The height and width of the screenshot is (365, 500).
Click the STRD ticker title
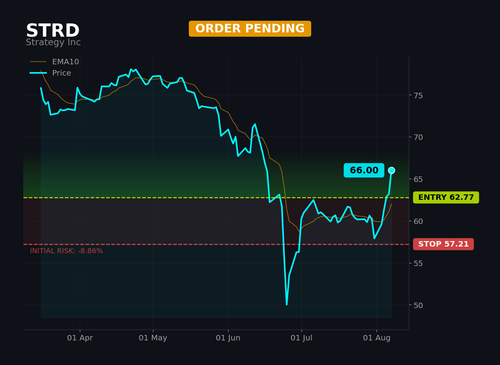[x=53, y=31]
